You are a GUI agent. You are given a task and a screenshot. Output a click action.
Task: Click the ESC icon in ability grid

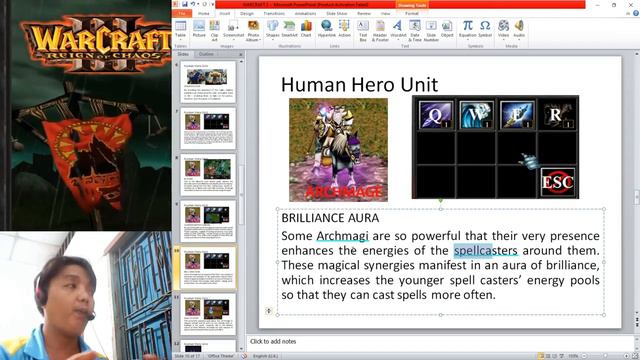point(557,182)
